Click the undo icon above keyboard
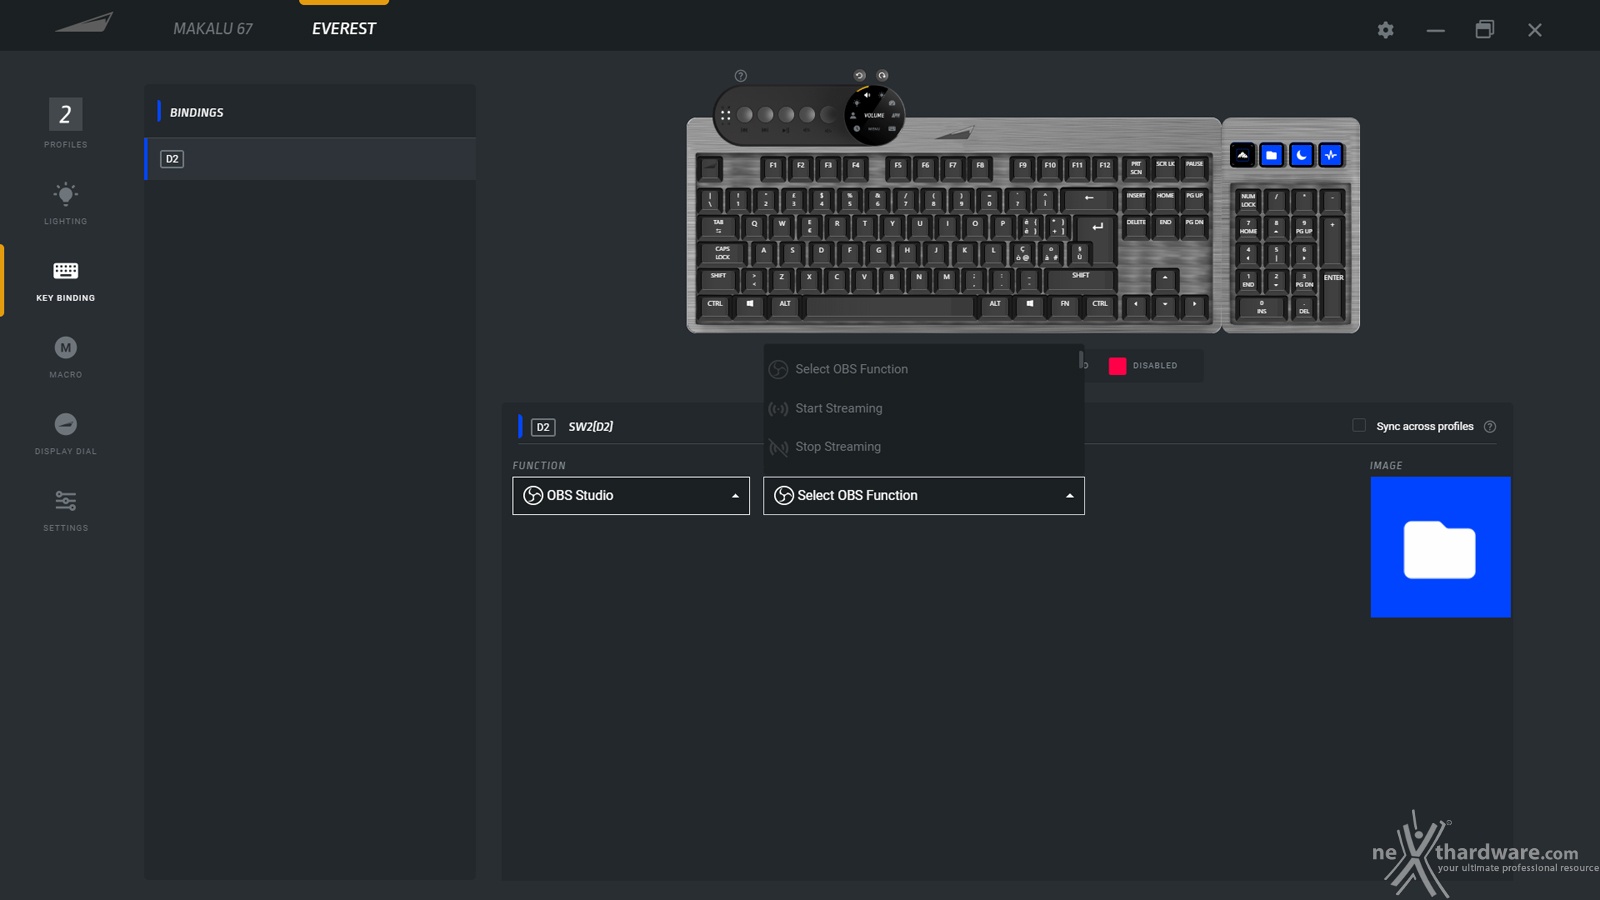Viewport: 1600px width, 900px height. click(x=859, y=76)
